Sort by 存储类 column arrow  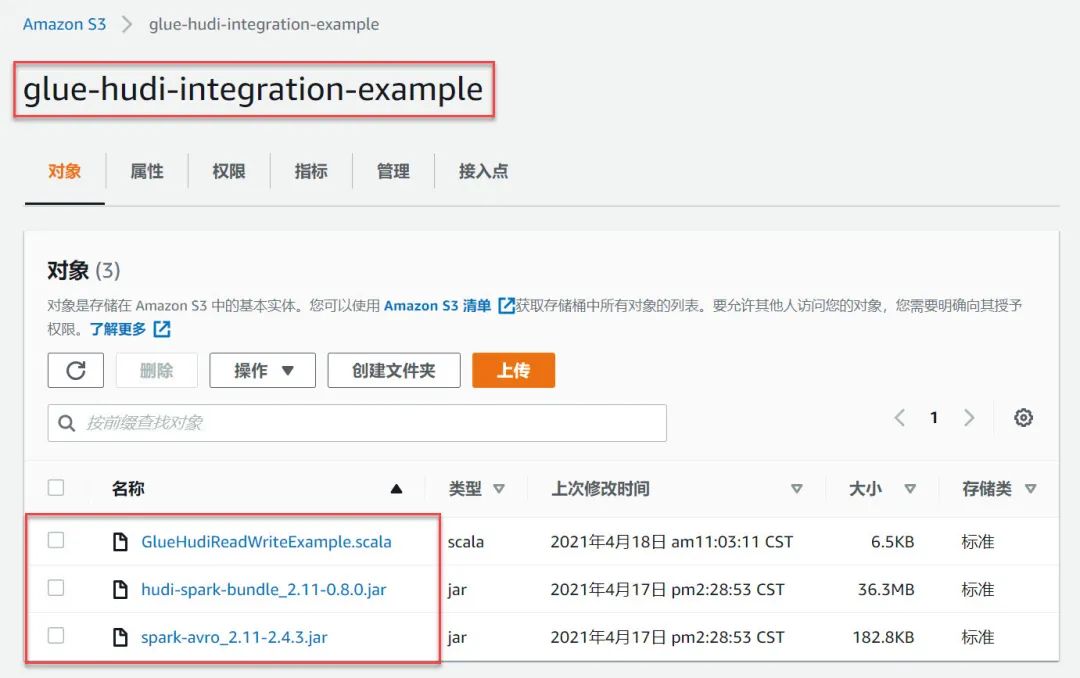(1030, 489)
